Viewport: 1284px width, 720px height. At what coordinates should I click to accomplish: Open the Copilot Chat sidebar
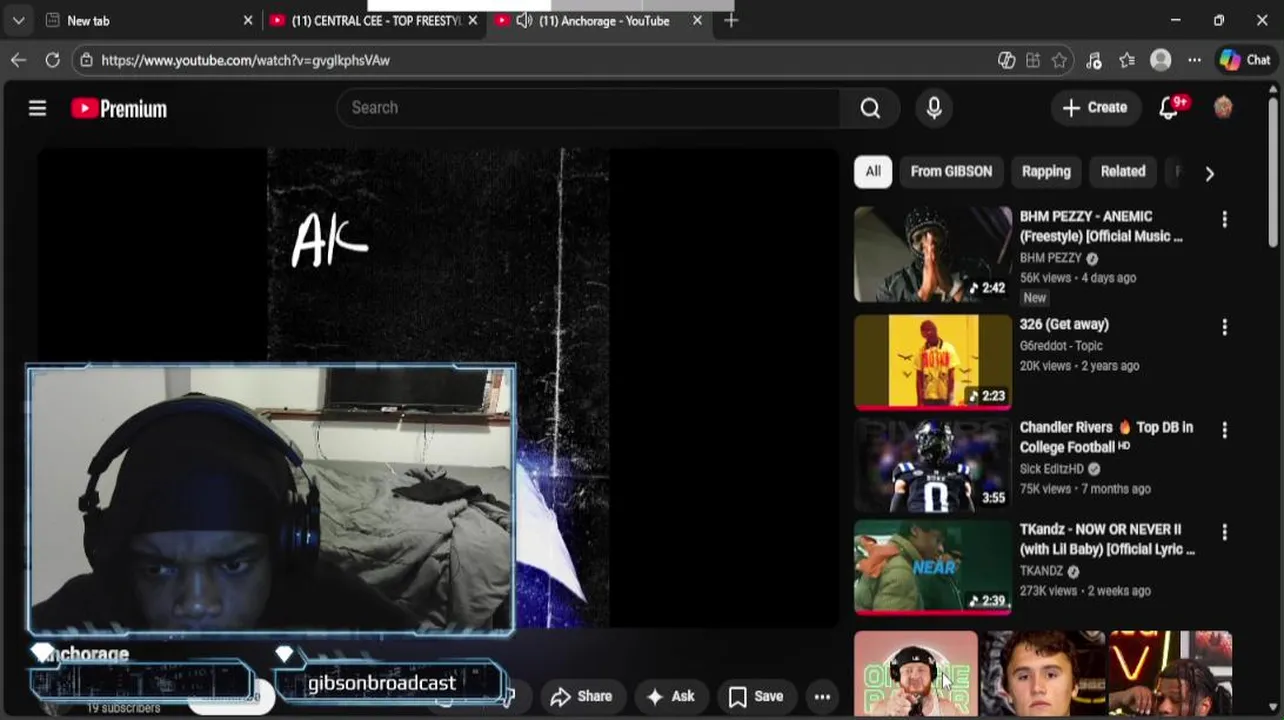[x=1245, y=60]
